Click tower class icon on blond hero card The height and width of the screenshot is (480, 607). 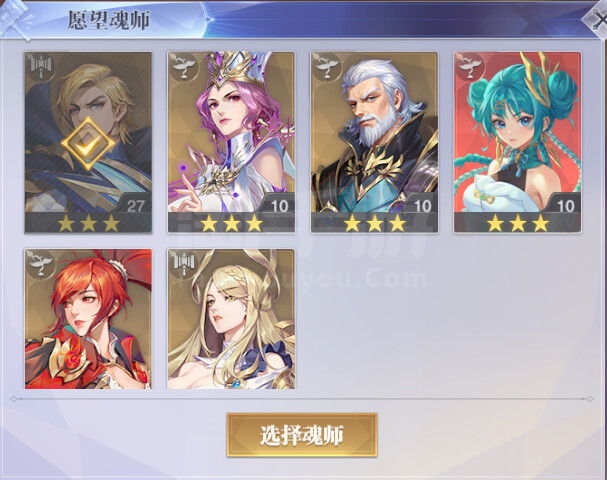click(41, 68)
